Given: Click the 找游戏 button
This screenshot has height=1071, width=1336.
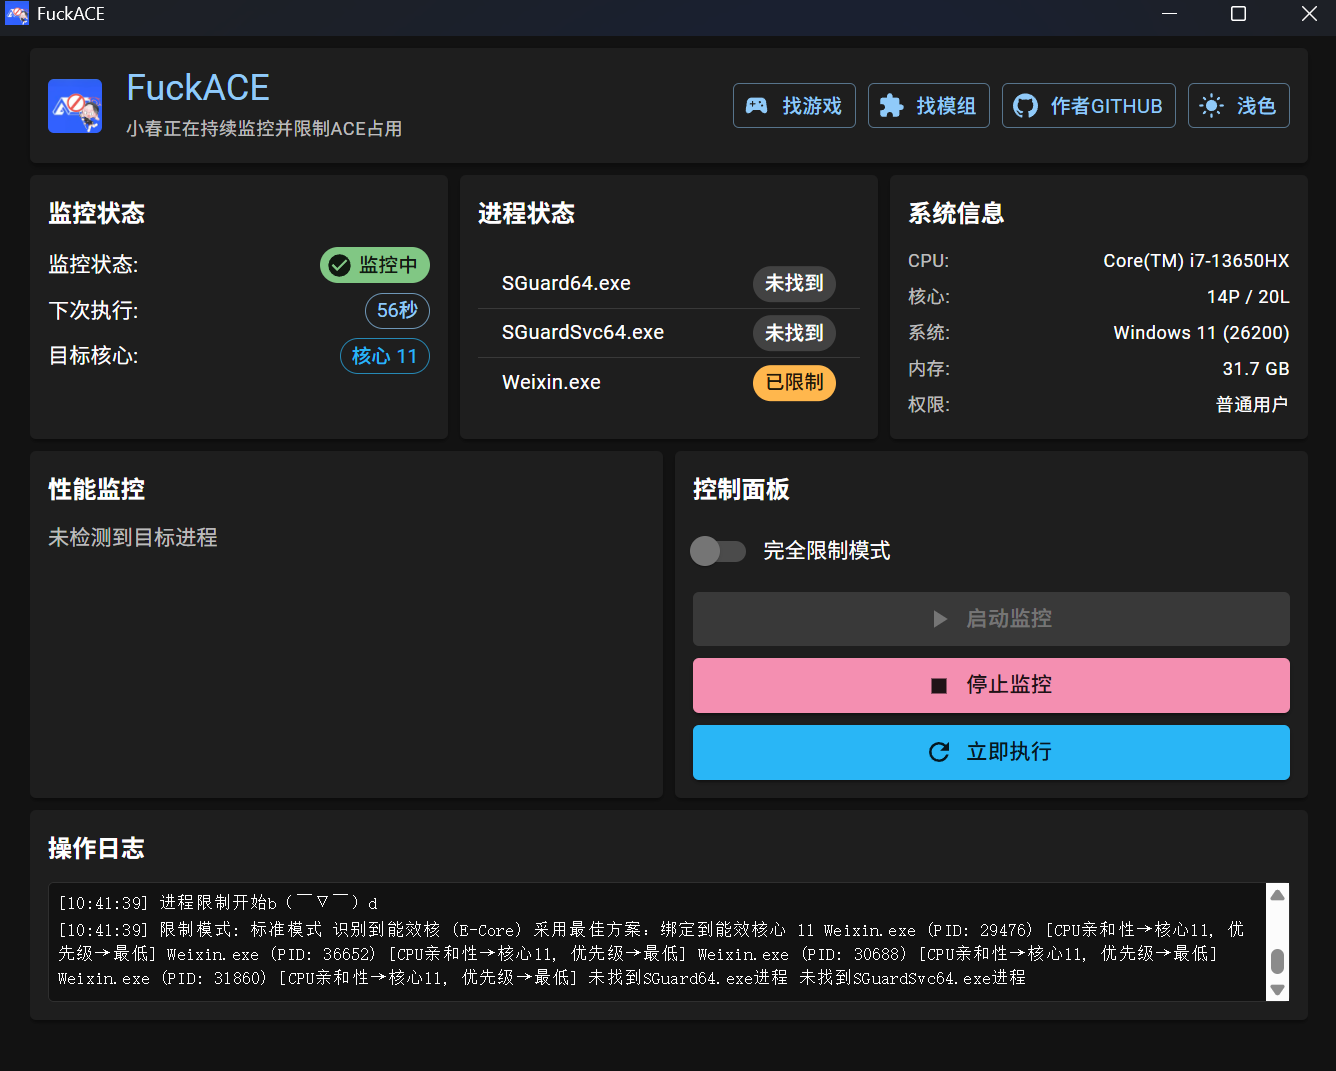Looking at the screenshot, I should tap(794, 105).
